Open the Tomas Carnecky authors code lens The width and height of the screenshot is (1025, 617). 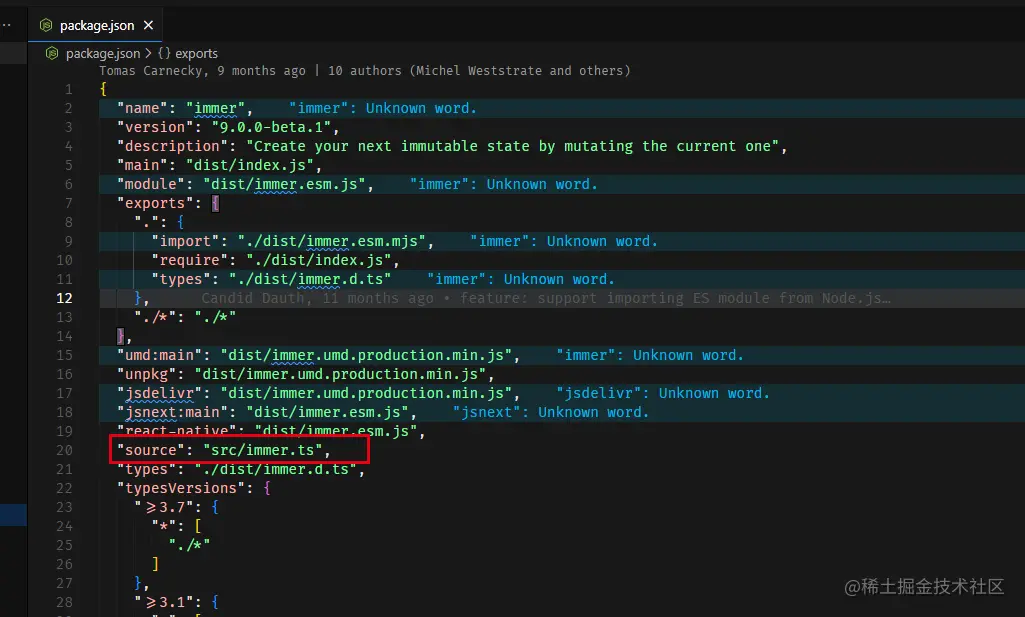click(365, 71)
